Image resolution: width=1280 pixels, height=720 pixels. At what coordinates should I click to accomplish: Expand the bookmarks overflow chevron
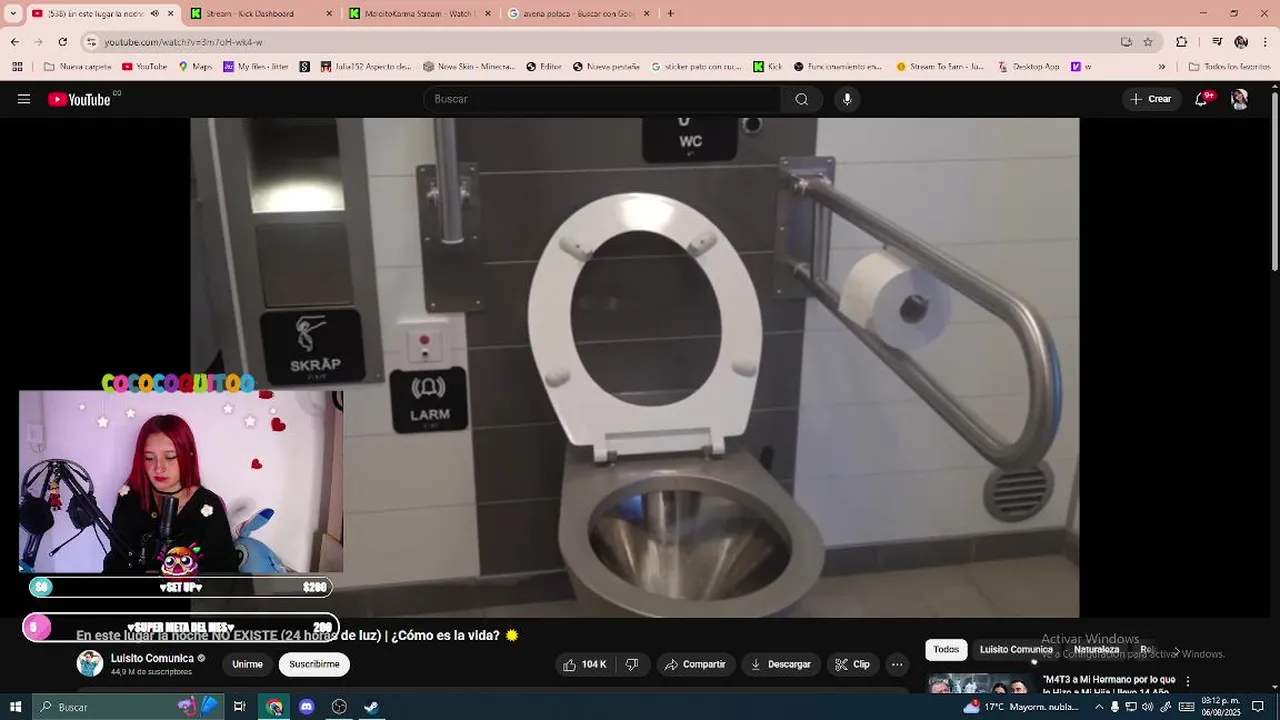tap(1161, 67)
